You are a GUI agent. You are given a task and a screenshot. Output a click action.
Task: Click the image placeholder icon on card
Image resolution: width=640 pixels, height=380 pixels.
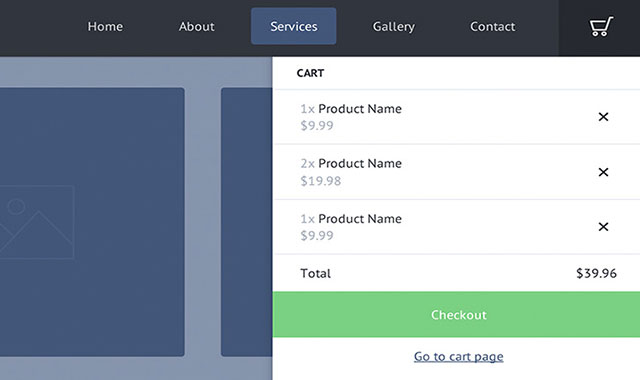pos(37,222)
